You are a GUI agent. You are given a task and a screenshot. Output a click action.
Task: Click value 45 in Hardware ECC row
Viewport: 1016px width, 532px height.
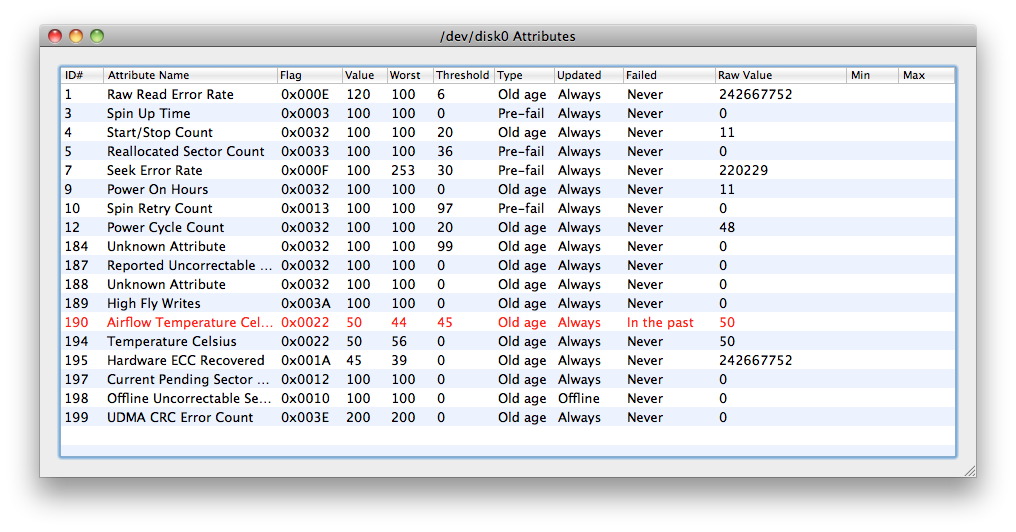[354, 360]
